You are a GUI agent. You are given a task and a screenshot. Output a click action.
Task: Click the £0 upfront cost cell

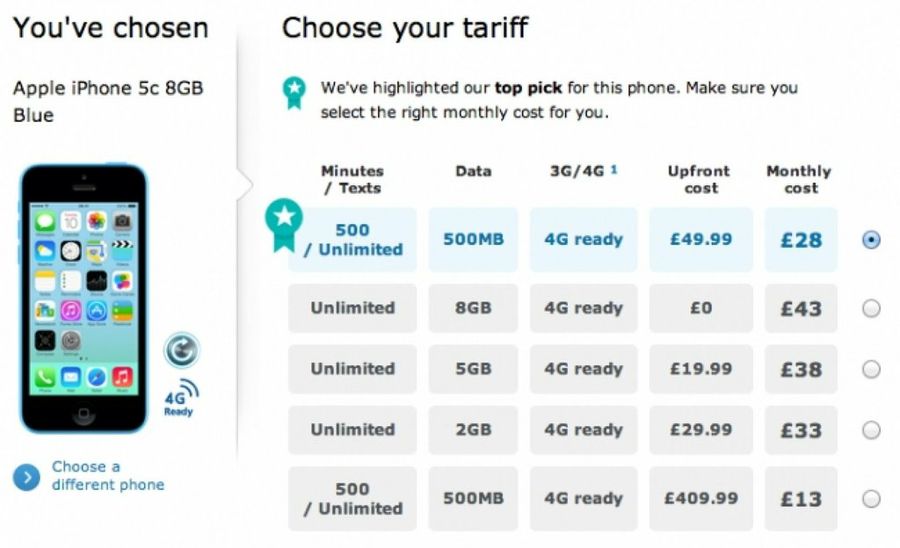click(701, 308)
